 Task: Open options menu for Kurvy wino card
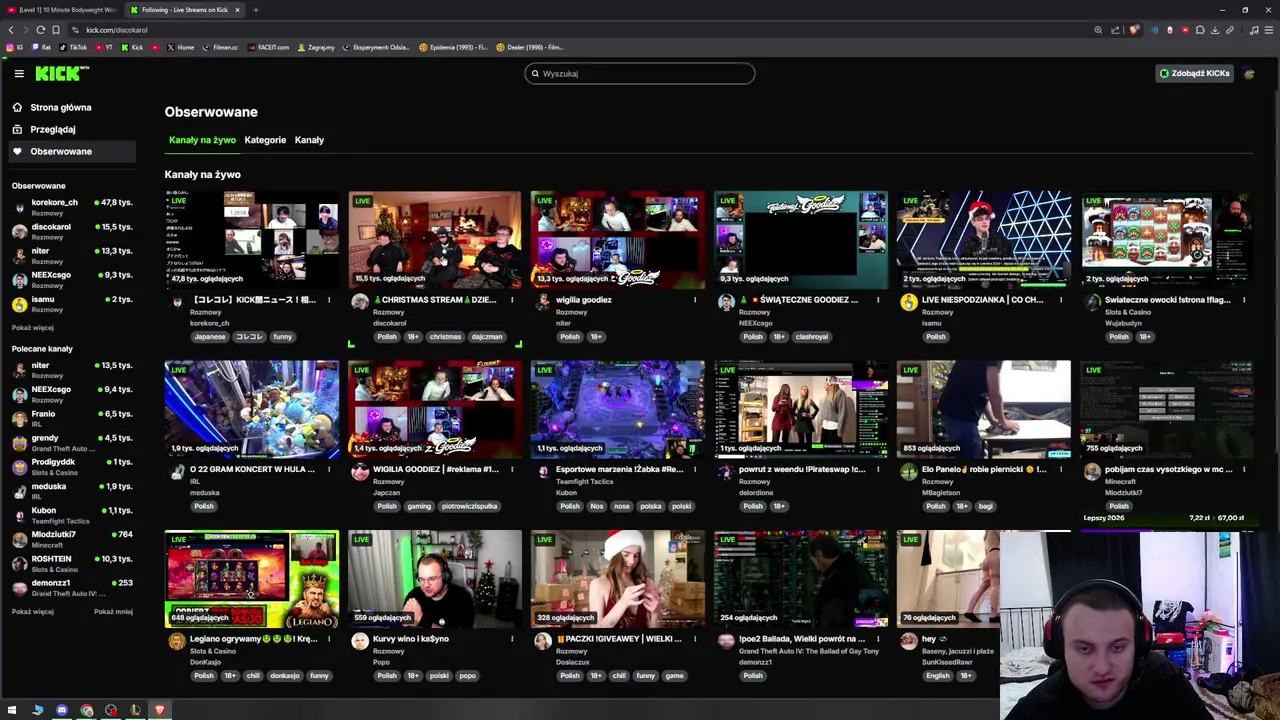pyautogui.click(x=512, y=639)
